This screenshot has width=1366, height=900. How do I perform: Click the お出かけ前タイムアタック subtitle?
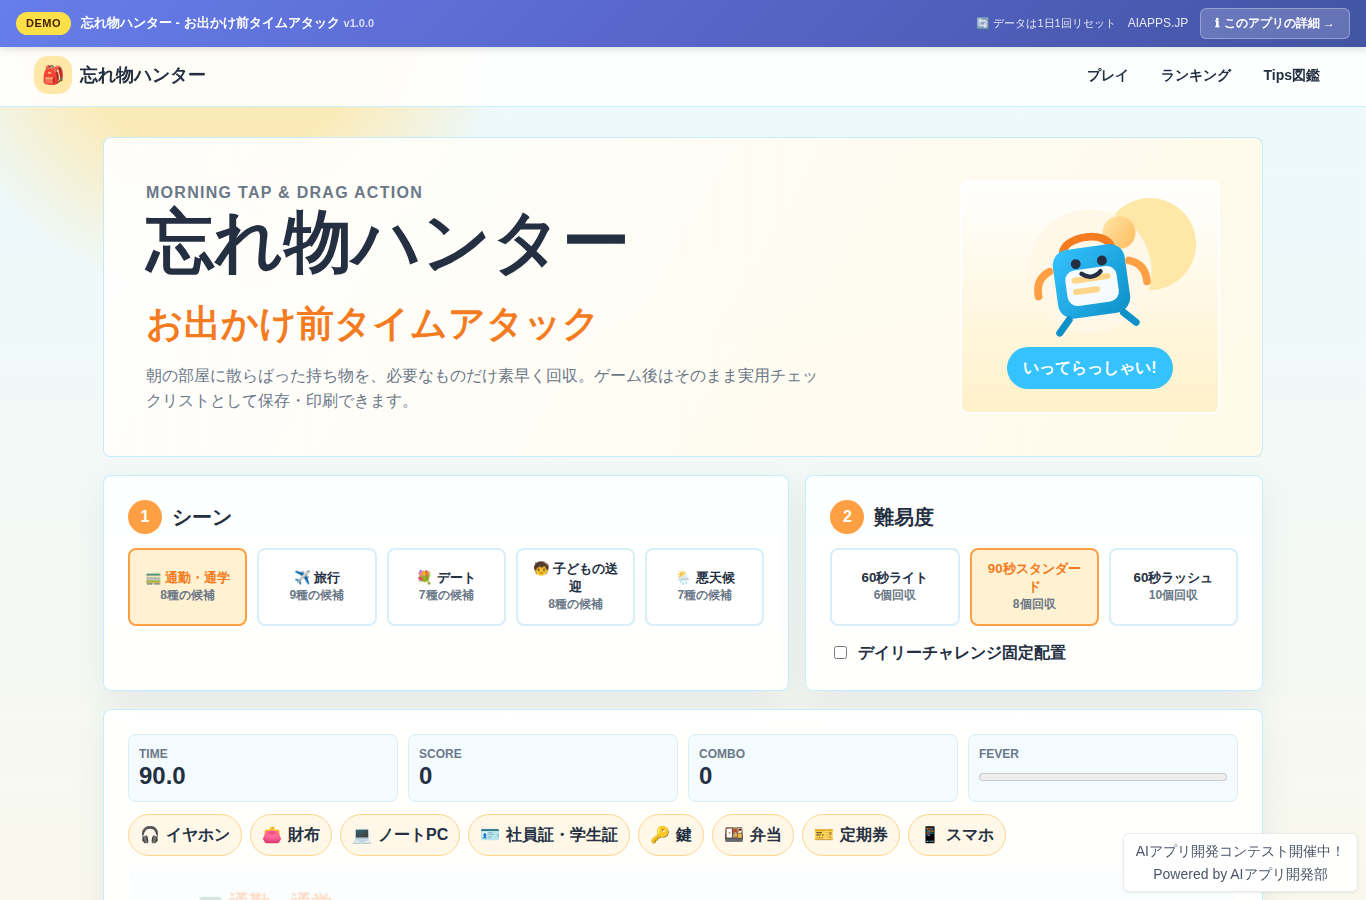point(371,324)
